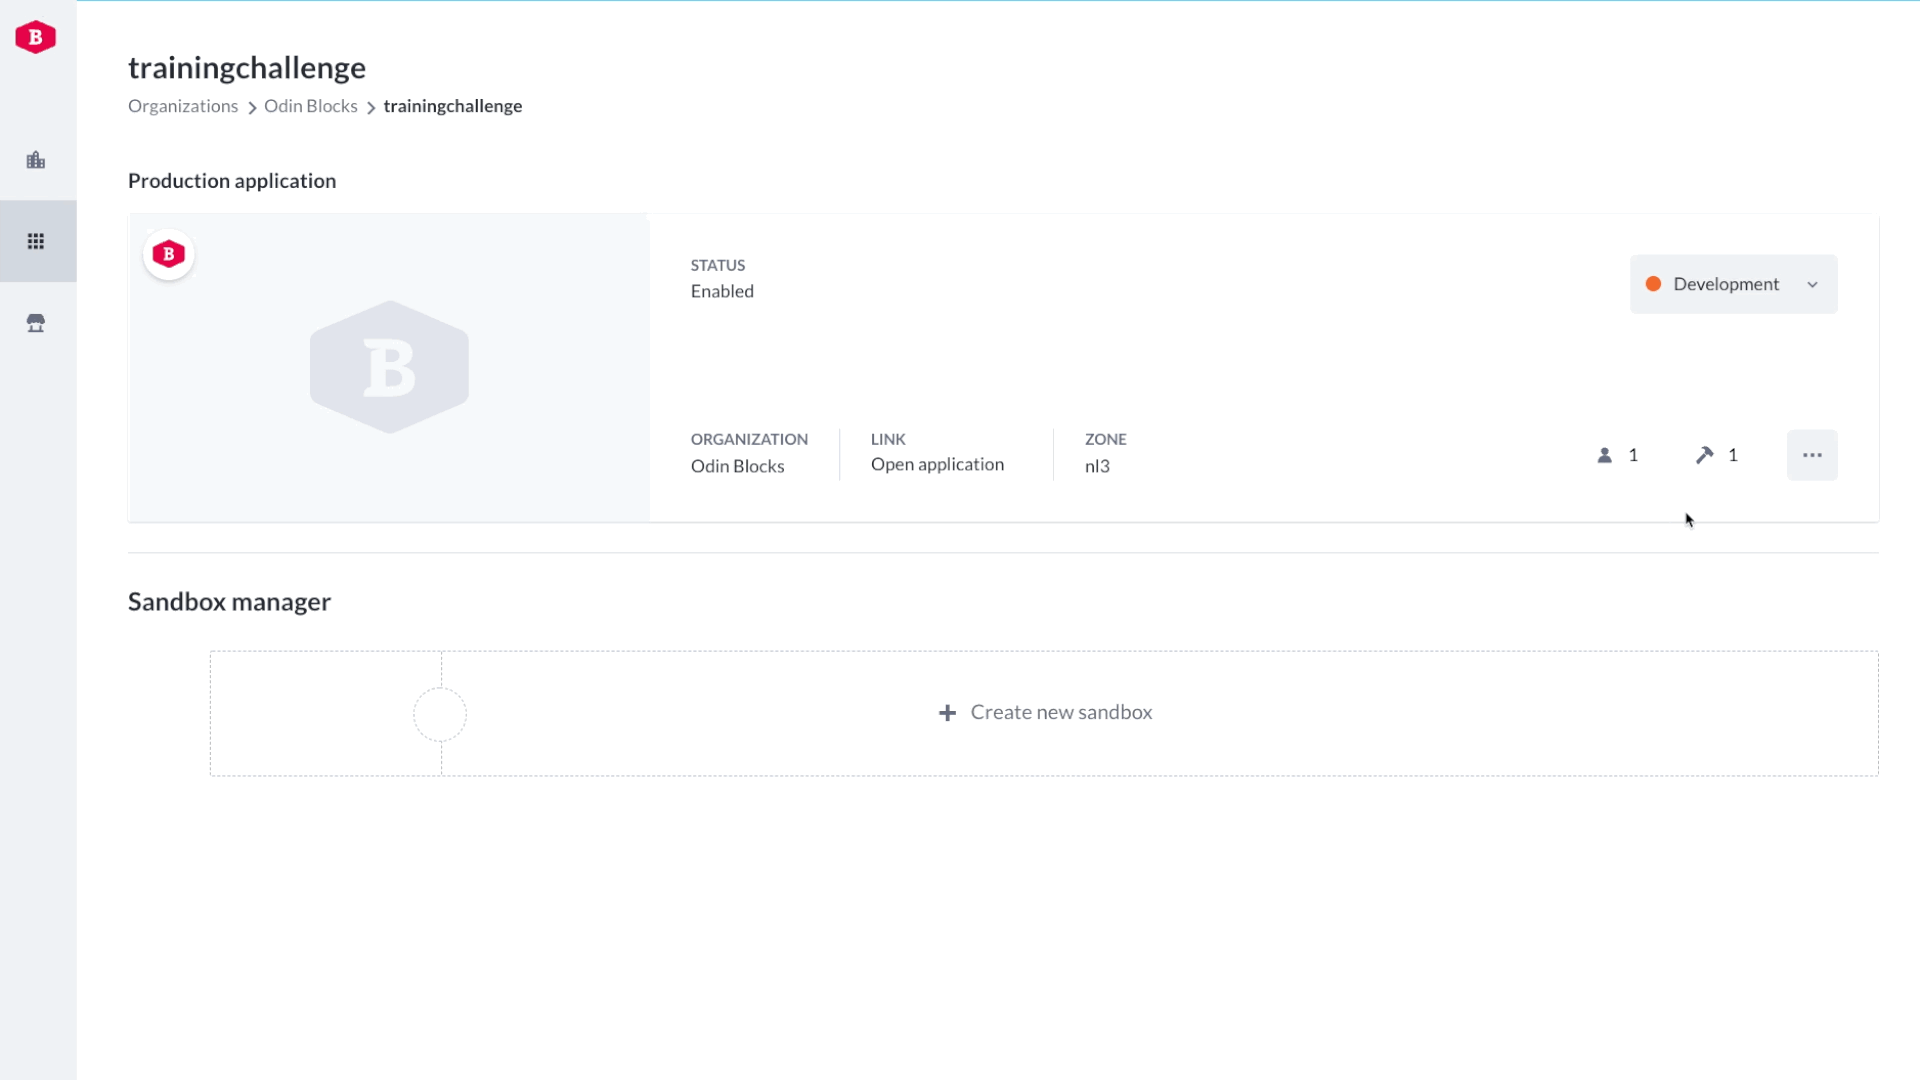Click the dashed circle in sandbox placeholder
Image resolution: width=1920 pixels, height=1080 pixels.
[440, 714]
